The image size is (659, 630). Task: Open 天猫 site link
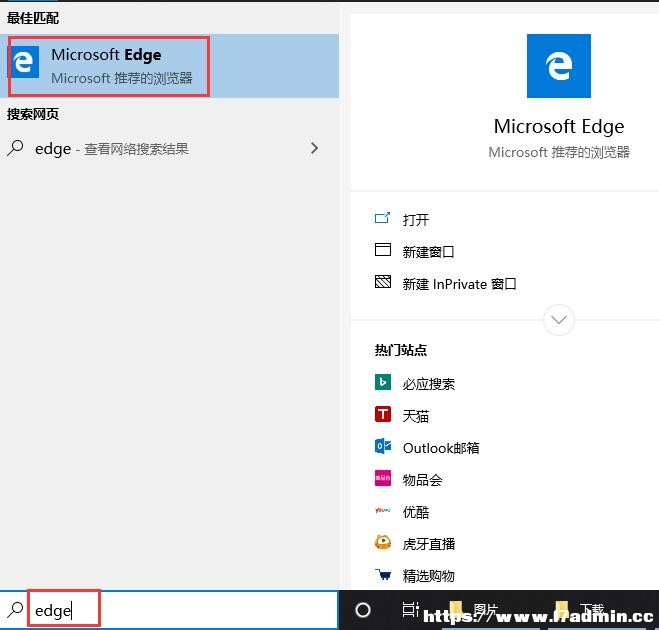(416, 416)
